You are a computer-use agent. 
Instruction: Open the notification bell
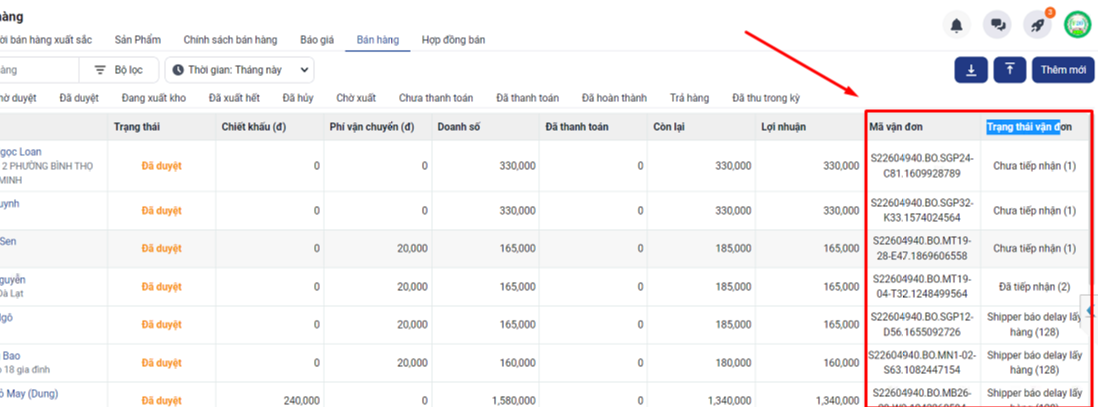click(x=957, y=25)
